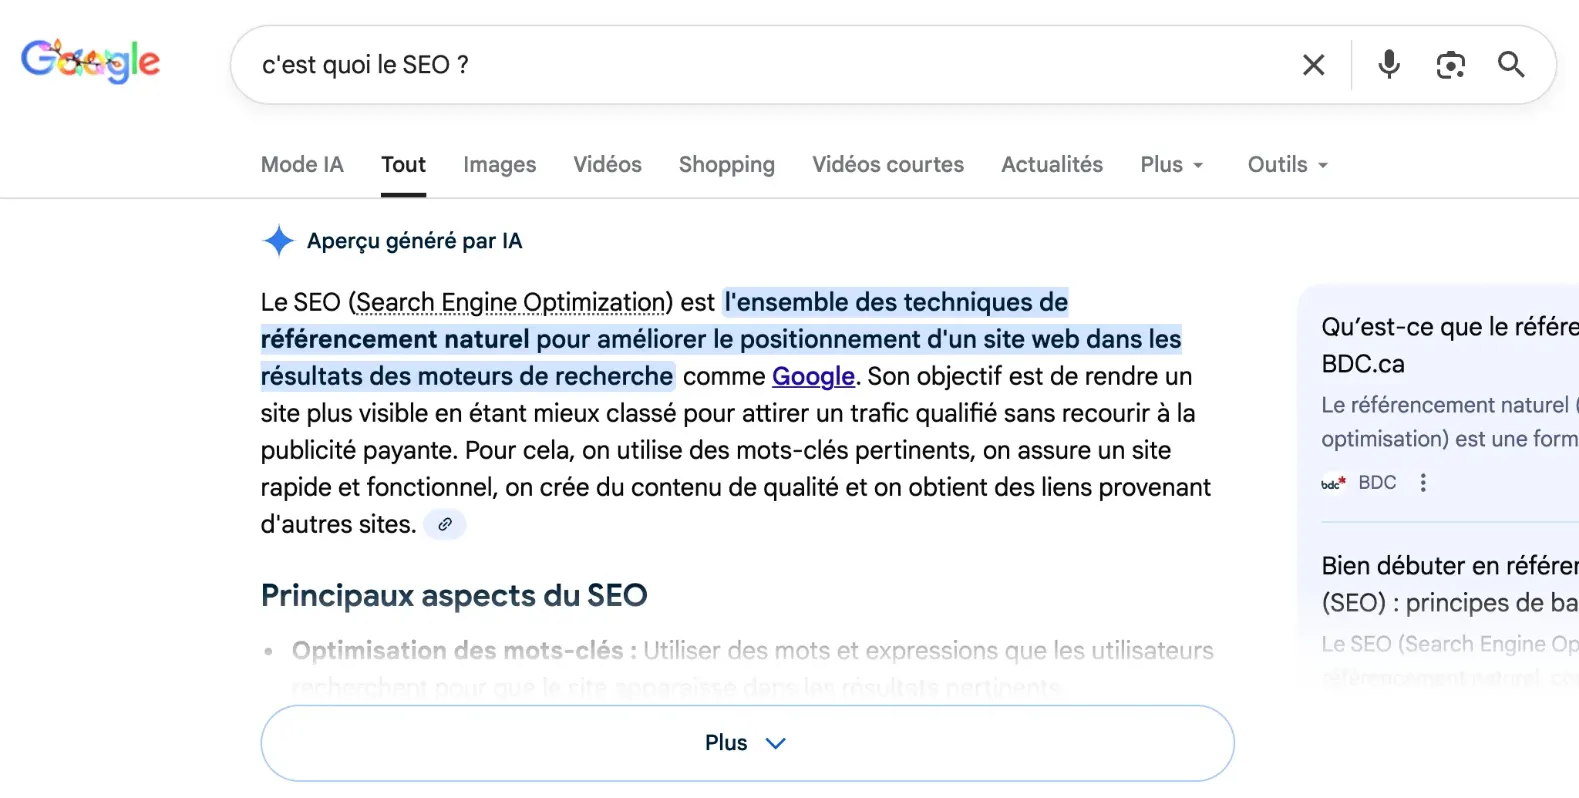Expand the AI overview with the Plus button

coord(747,743)
